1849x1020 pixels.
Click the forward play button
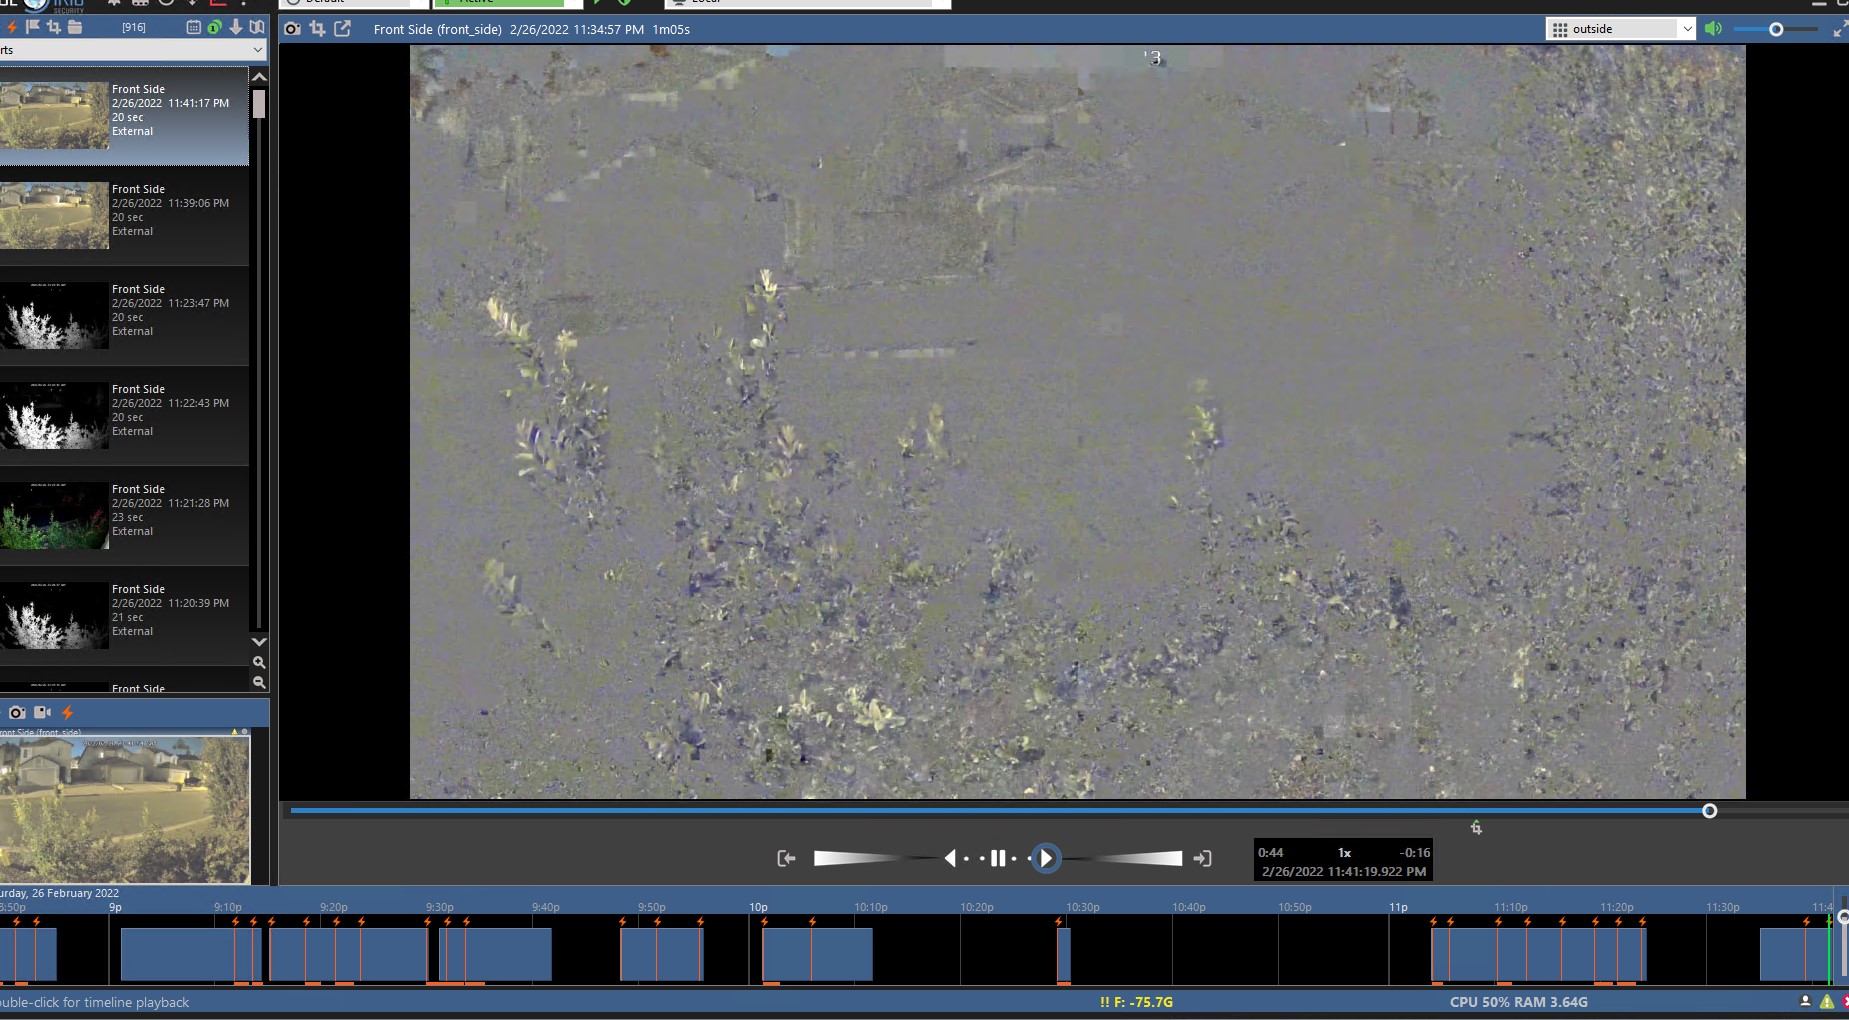[1046, 858]
